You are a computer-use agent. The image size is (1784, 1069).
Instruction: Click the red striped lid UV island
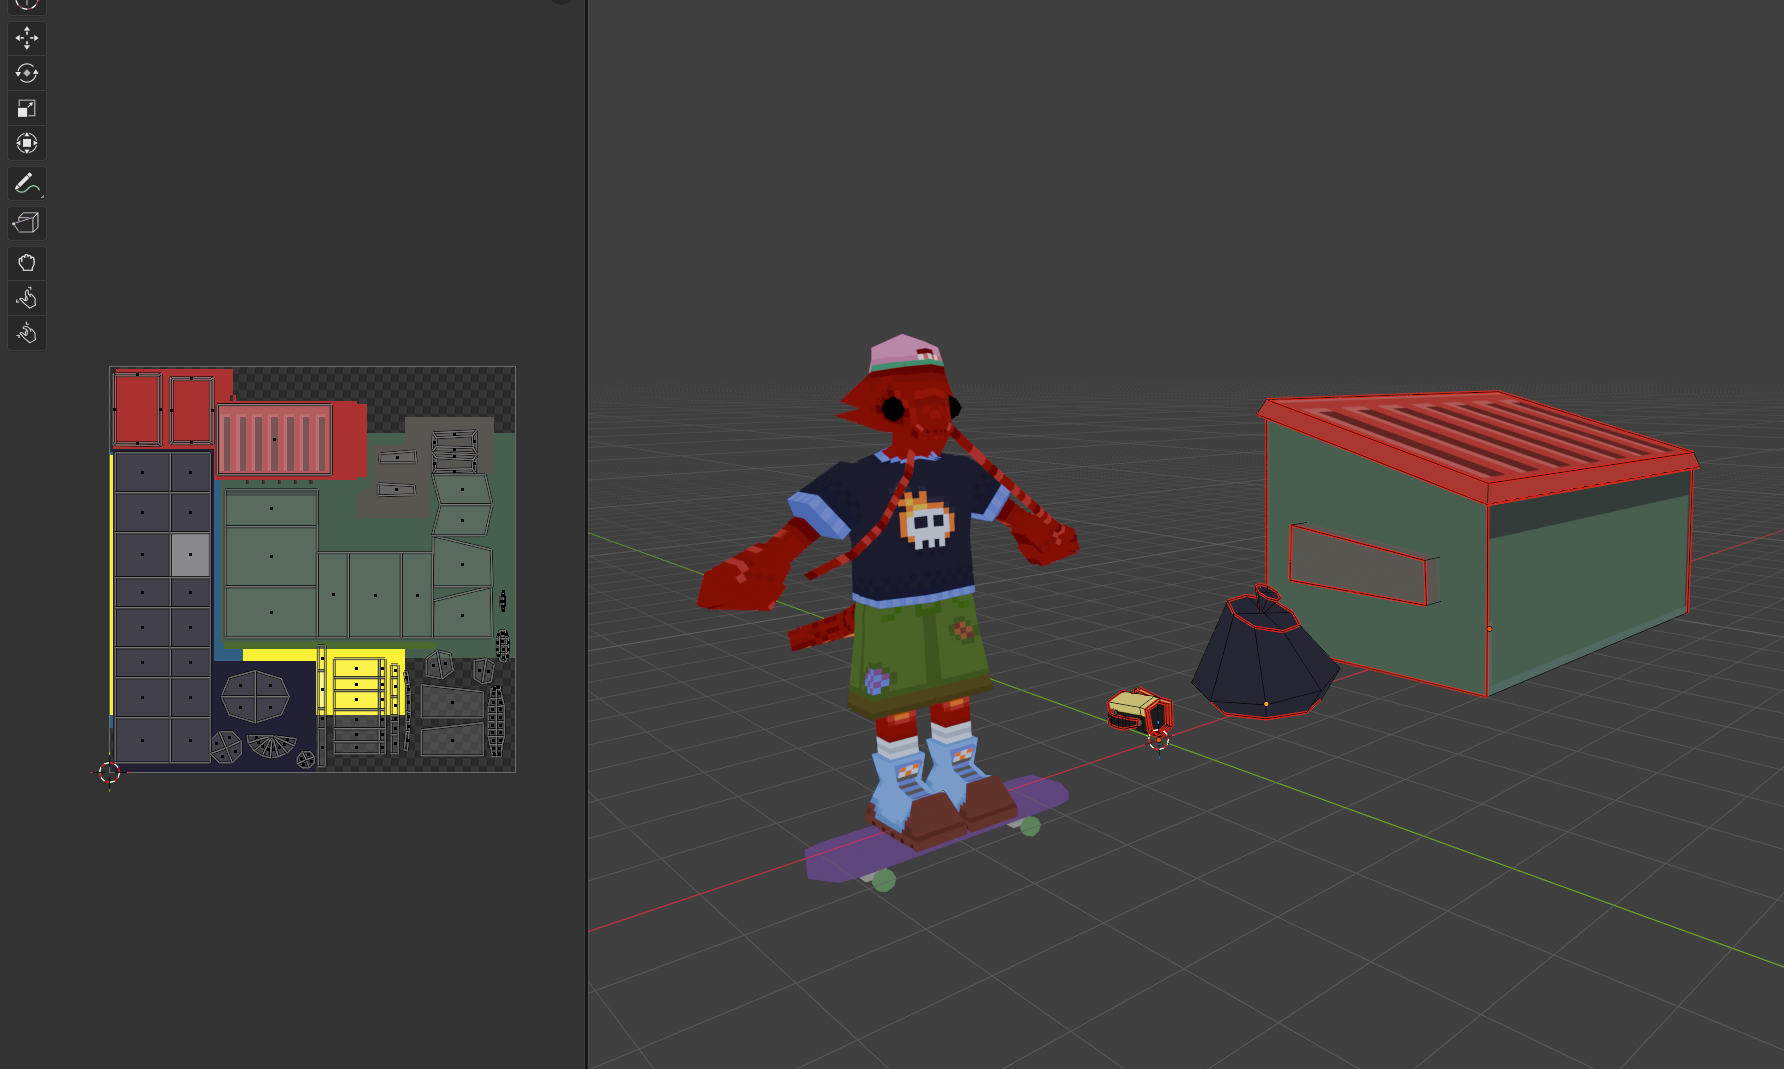274,440
